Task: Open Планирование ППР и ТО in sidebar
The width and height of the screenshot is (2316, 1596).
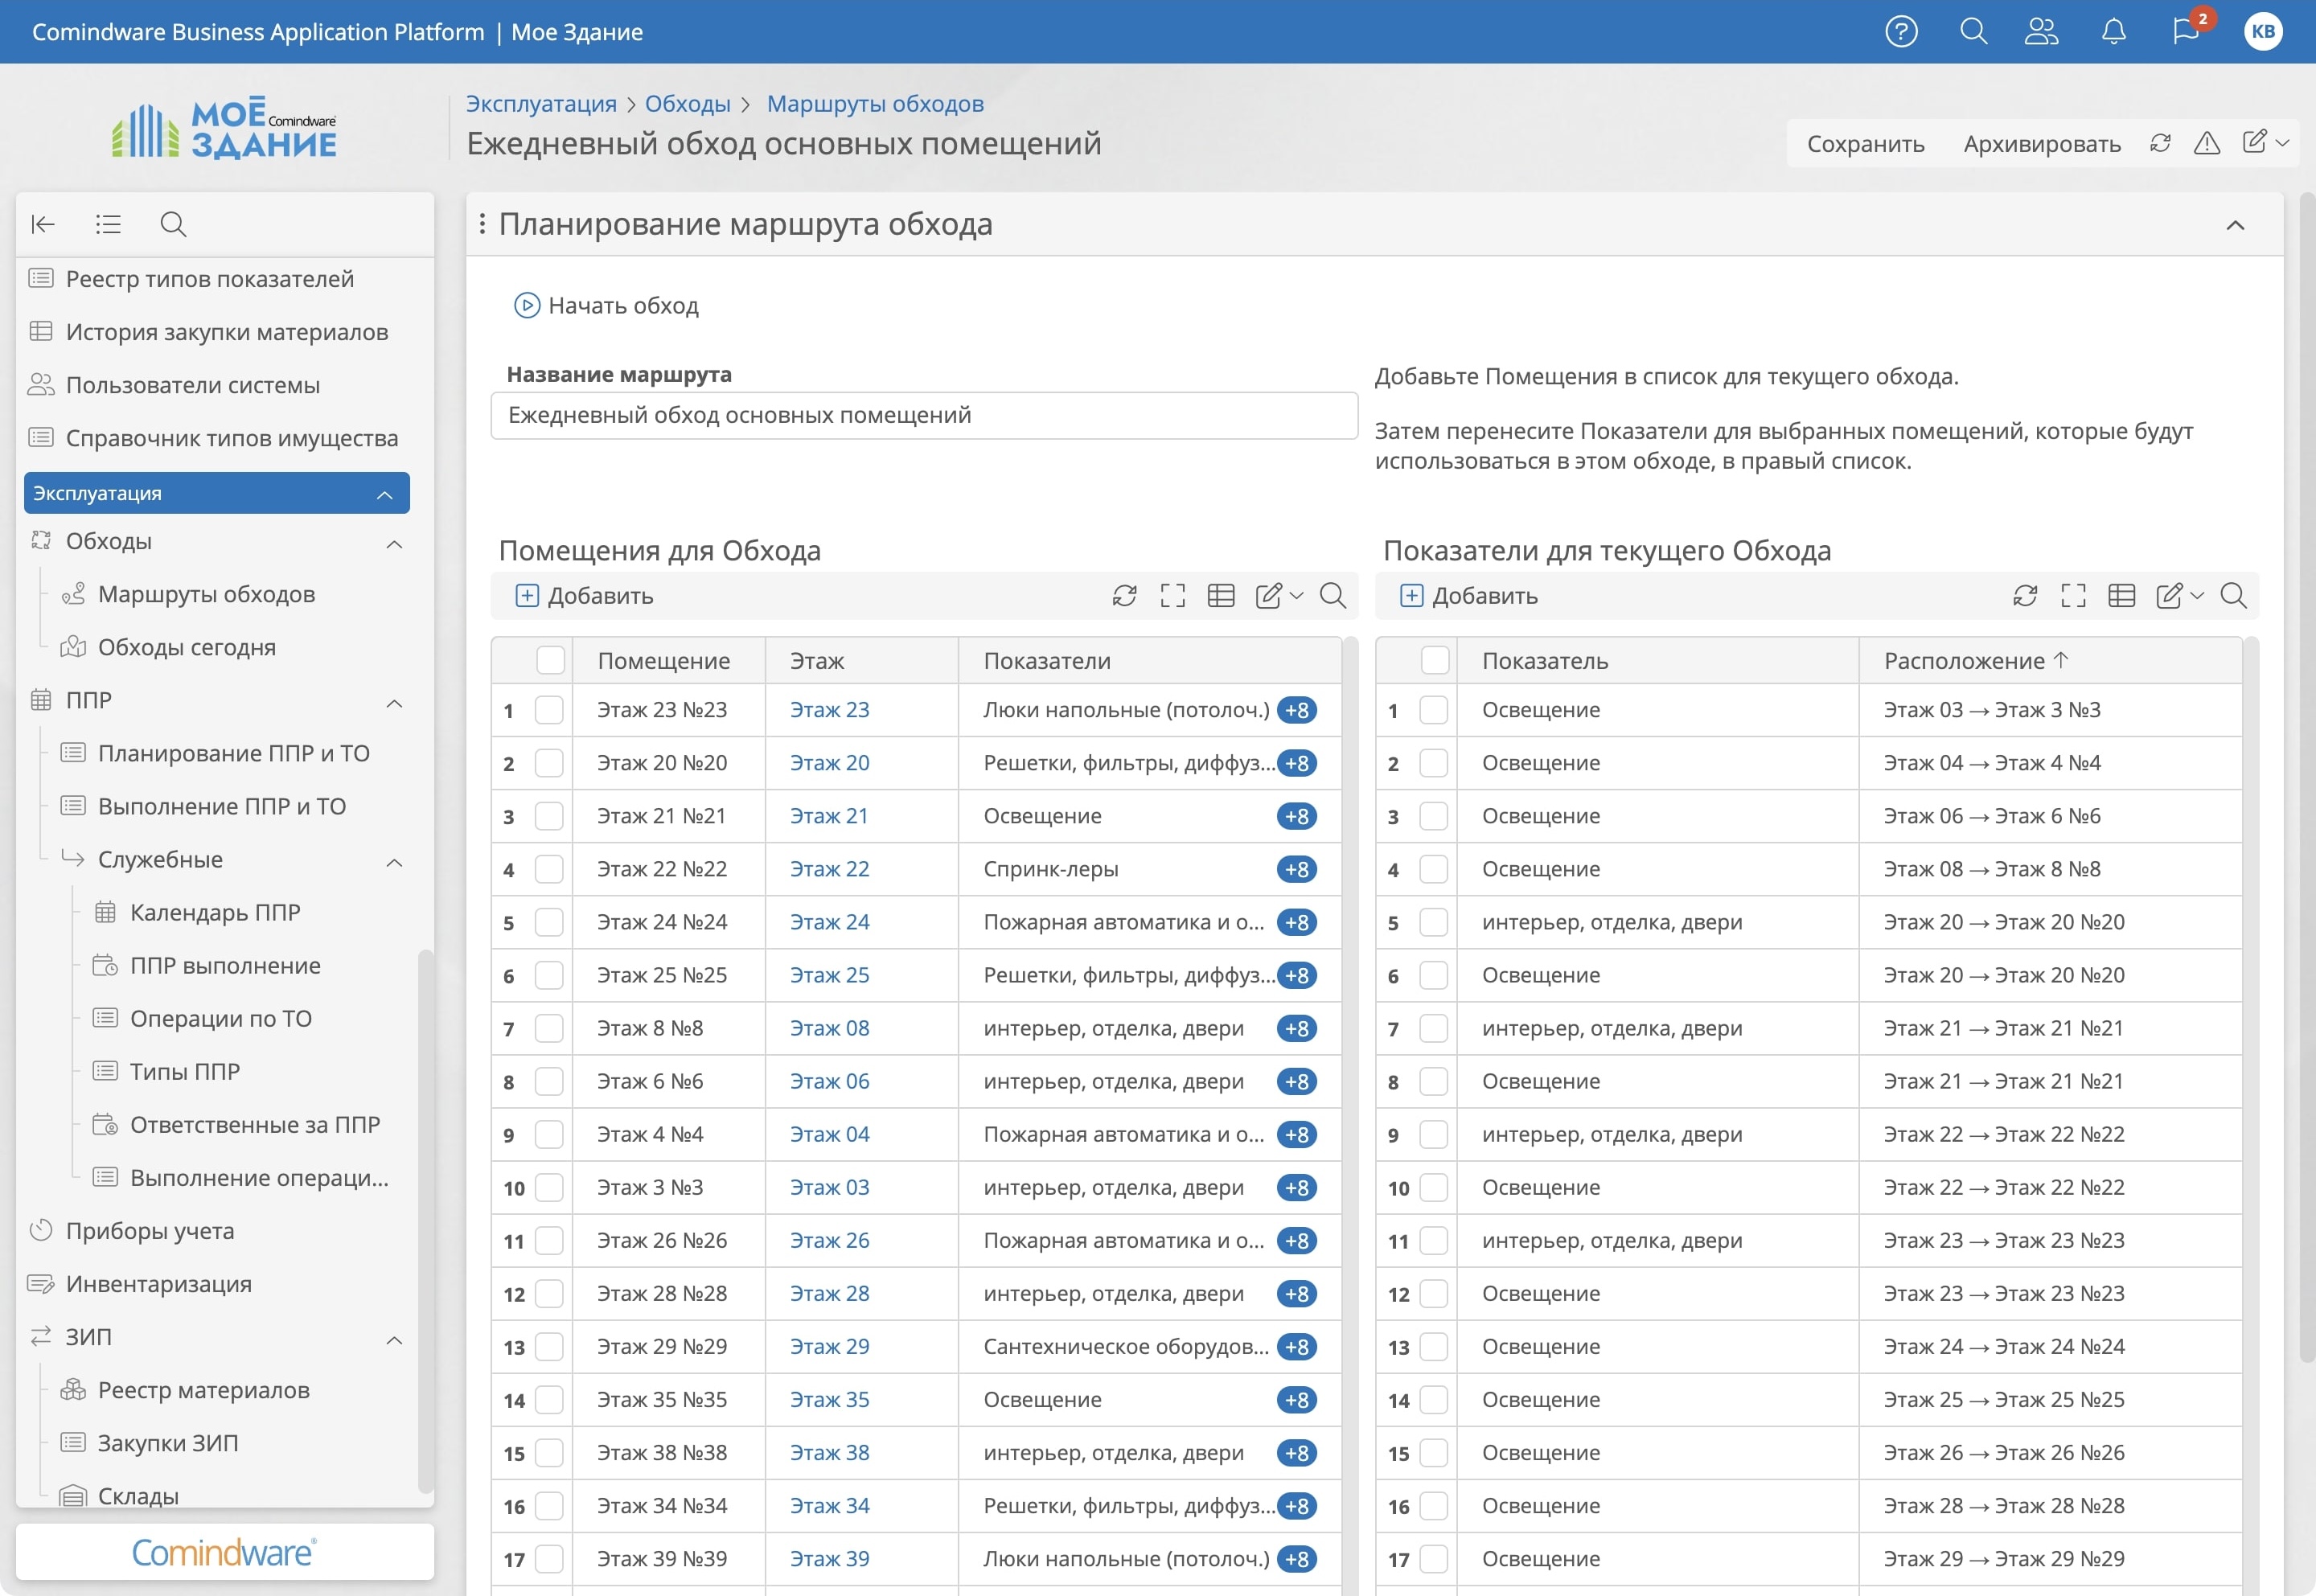Action: (x=233, y=753)
